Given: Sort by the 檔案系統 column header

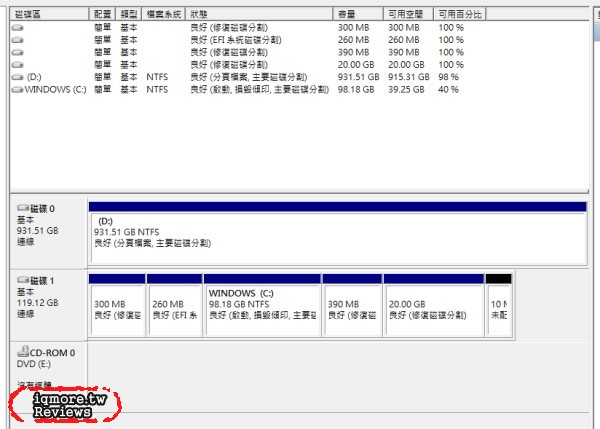Looking at the screenshot, I should [x=164, y=14].
